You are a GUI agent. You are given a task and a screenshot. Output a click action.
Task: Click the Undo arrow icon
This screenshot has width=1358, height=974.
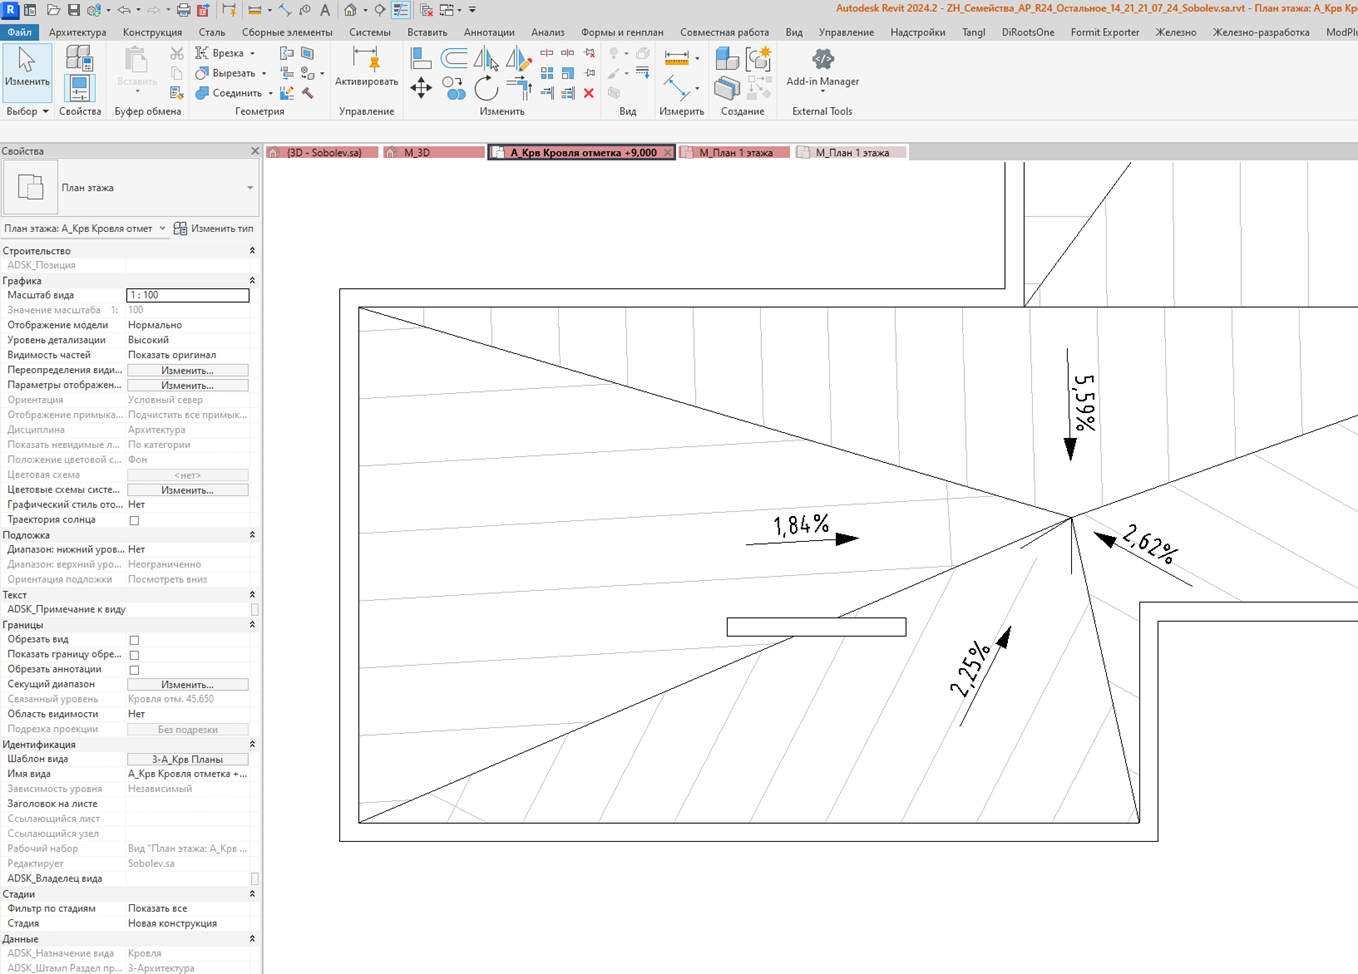(124, 10)
